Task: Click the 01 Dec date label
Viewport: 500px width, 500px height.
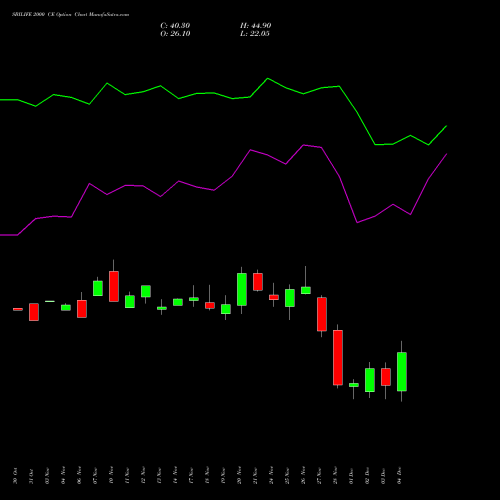Action: pyautogui.click(x=351, y=476)
